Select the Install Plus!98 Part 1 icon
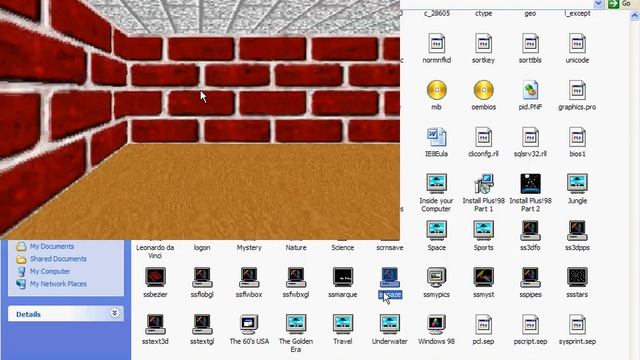This screenshot has height=360, width=640. pos(483,184)
